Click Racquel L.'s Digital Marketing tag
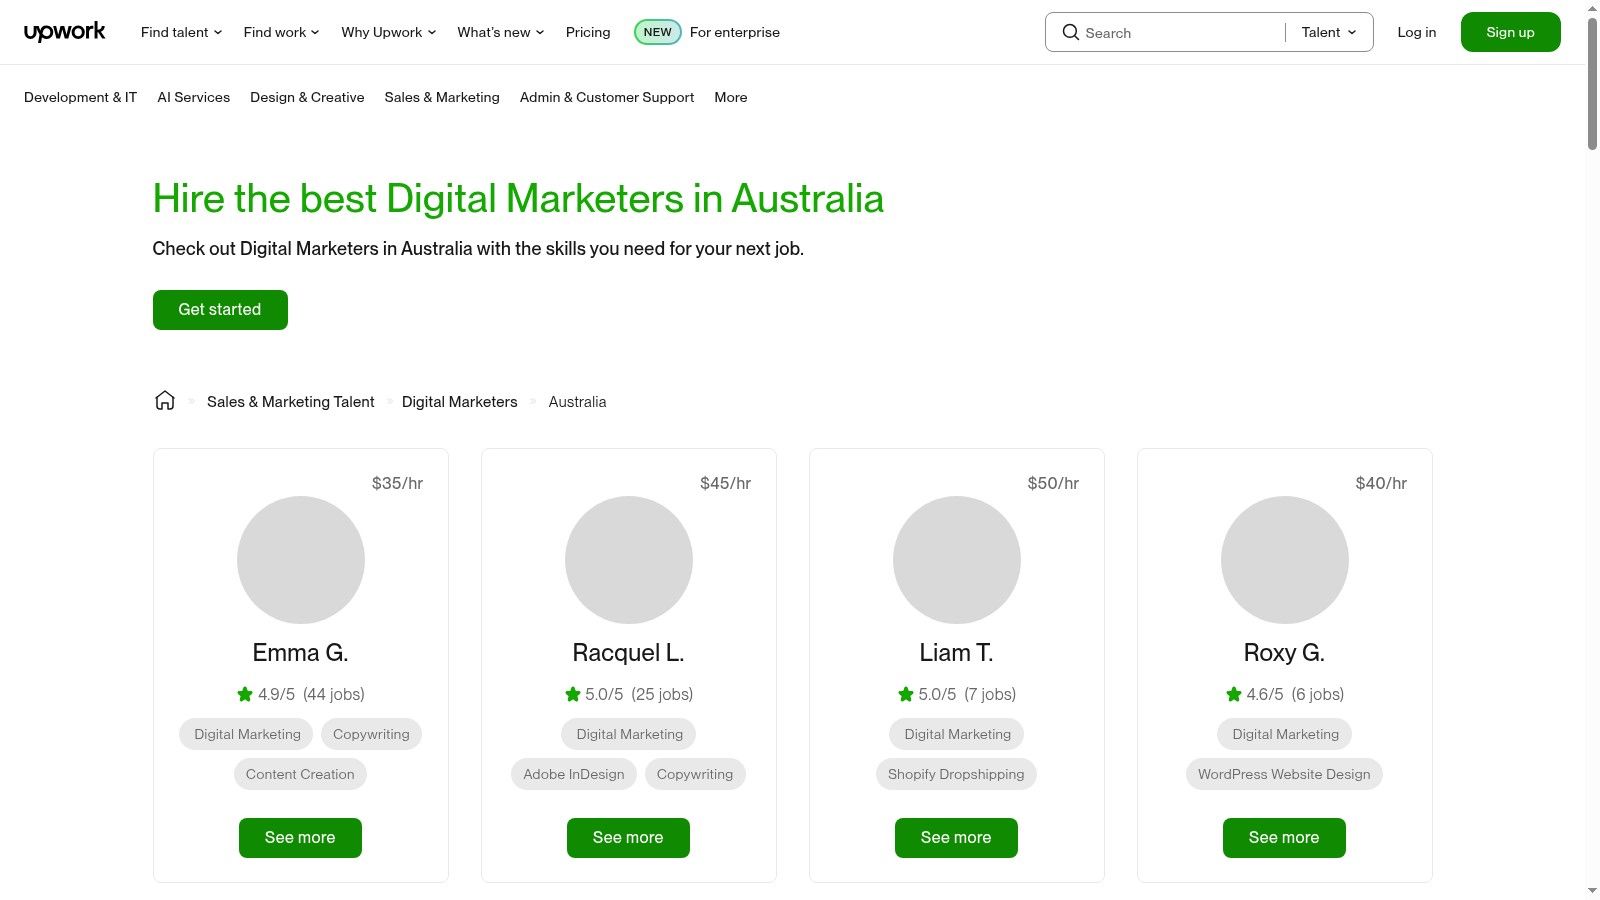 [x=629, y=734]
